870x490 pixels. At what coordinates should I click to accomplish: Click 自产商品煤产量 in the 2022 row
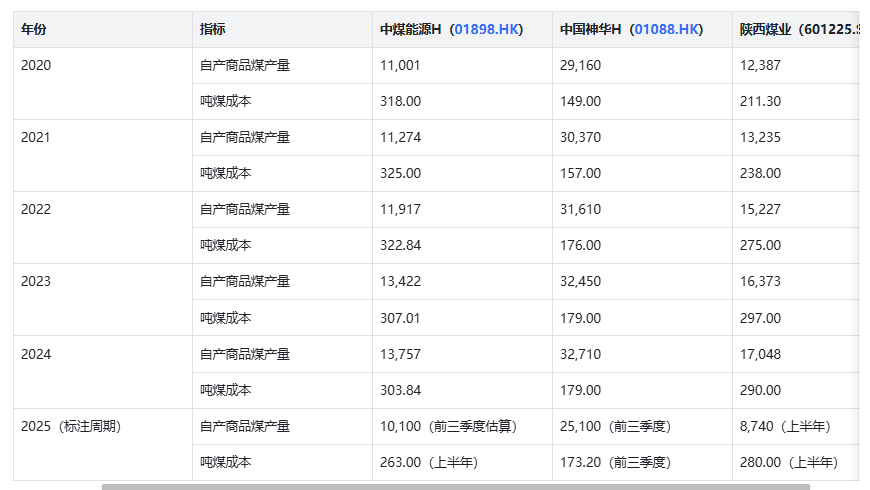click(x=245, y=209)
